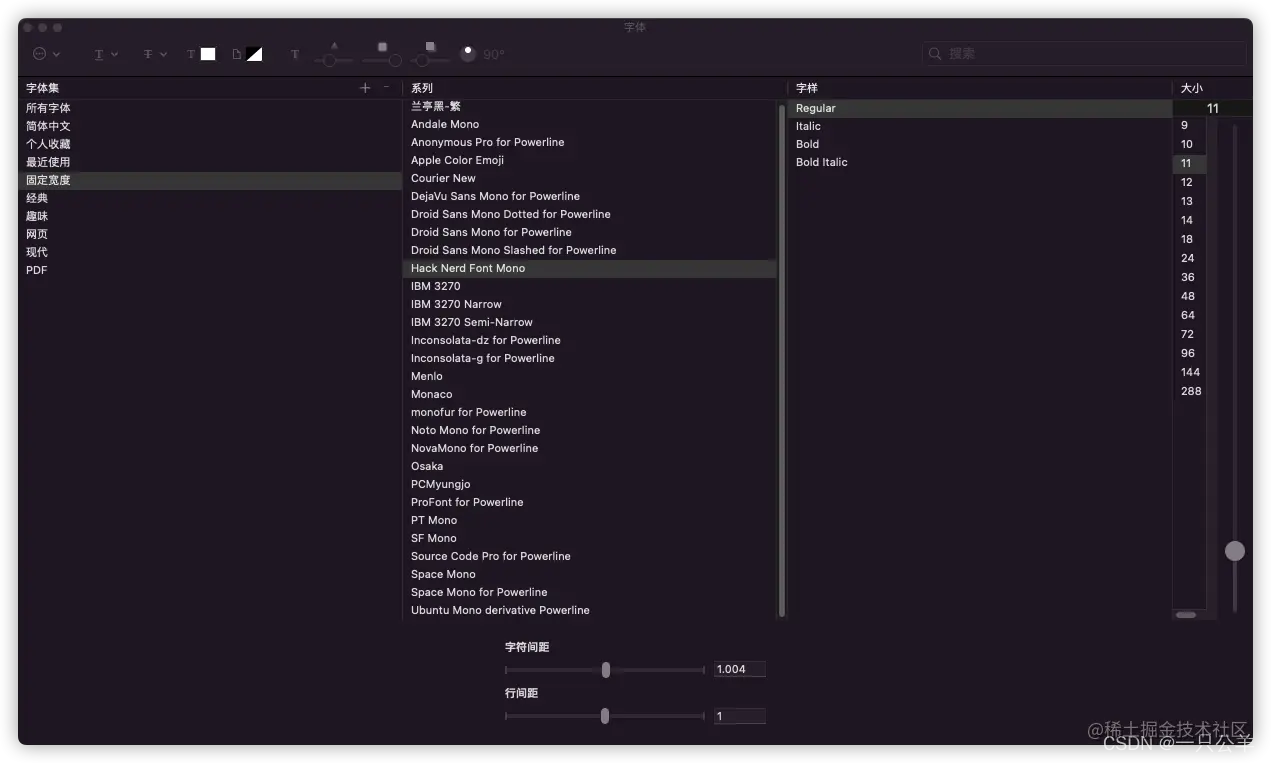Image resolution: width=1271 pixels, height=763 pixels.
Task: Choose Andale Mono font family
Action: coord(590,124)
